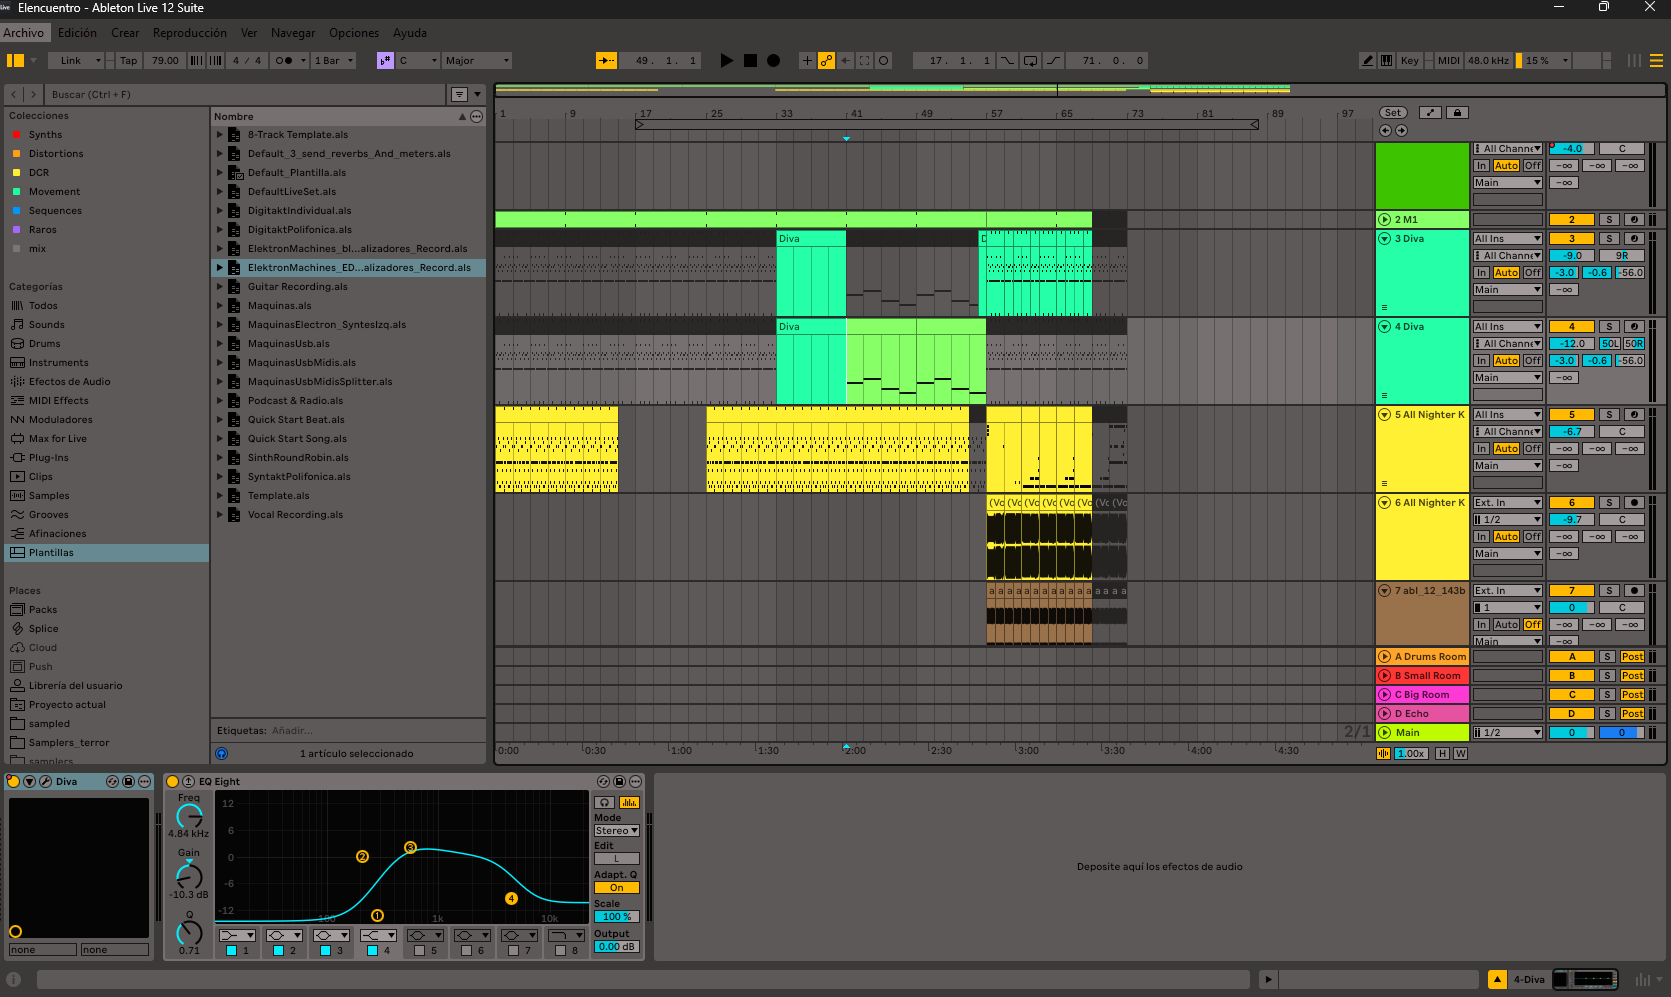1671x997 pixels.
Task: Enable EQ Eight band 5 activator
Action: [419, 951]
